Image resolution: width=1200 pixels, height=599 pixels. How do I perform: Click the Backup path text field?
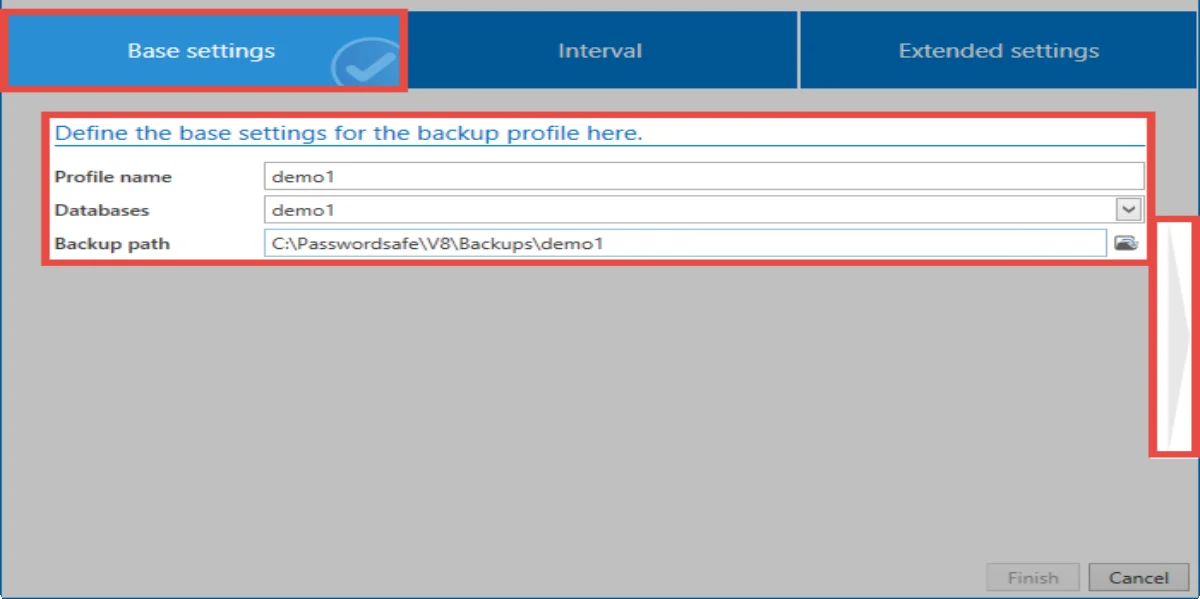coord(685,243)
